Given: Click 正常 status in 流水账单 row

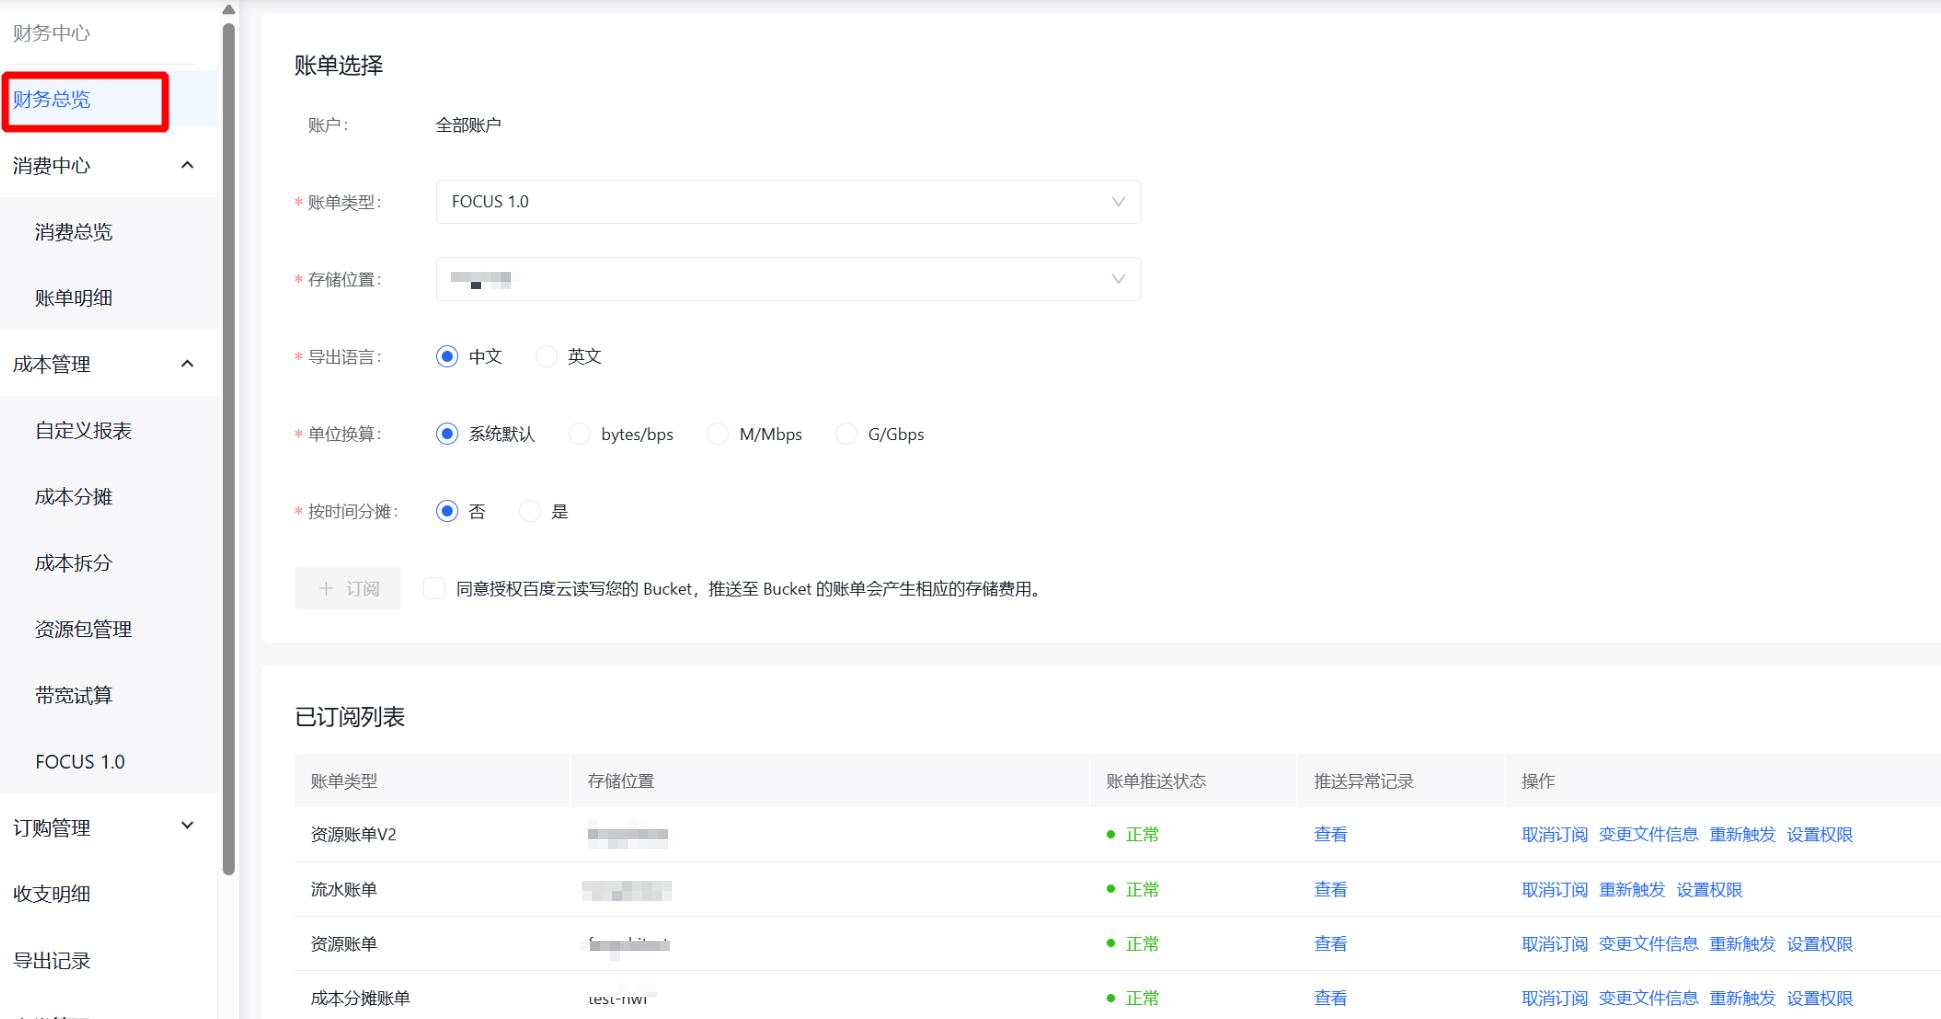Looking at the screenshot, I should pyautogui.click(x=1142, y=889).
